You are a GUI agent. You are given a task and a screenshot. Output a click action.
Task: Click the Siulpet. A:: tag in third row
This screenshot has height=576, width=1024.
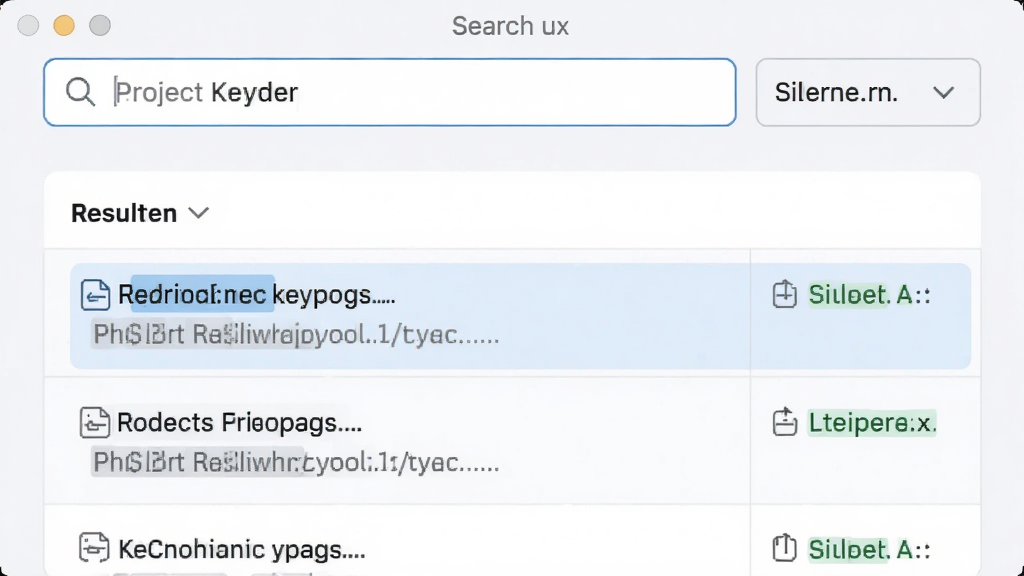pos(869,549)
